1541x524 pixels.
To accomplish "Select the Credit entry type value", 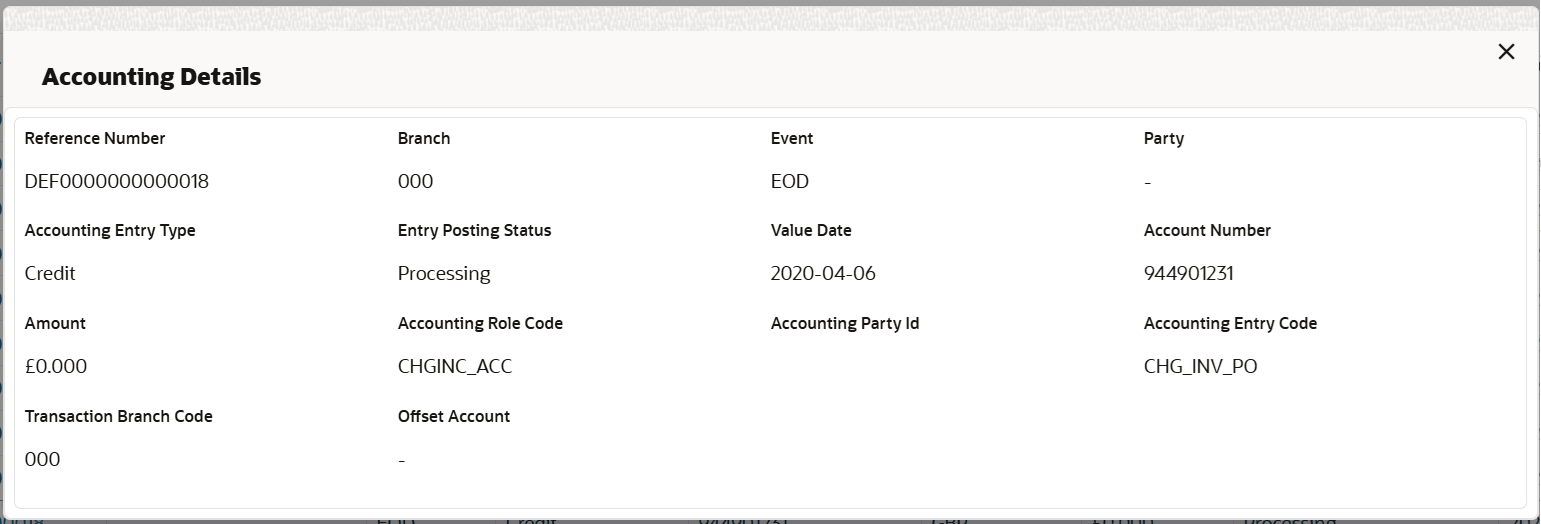I will pos(50,274).
